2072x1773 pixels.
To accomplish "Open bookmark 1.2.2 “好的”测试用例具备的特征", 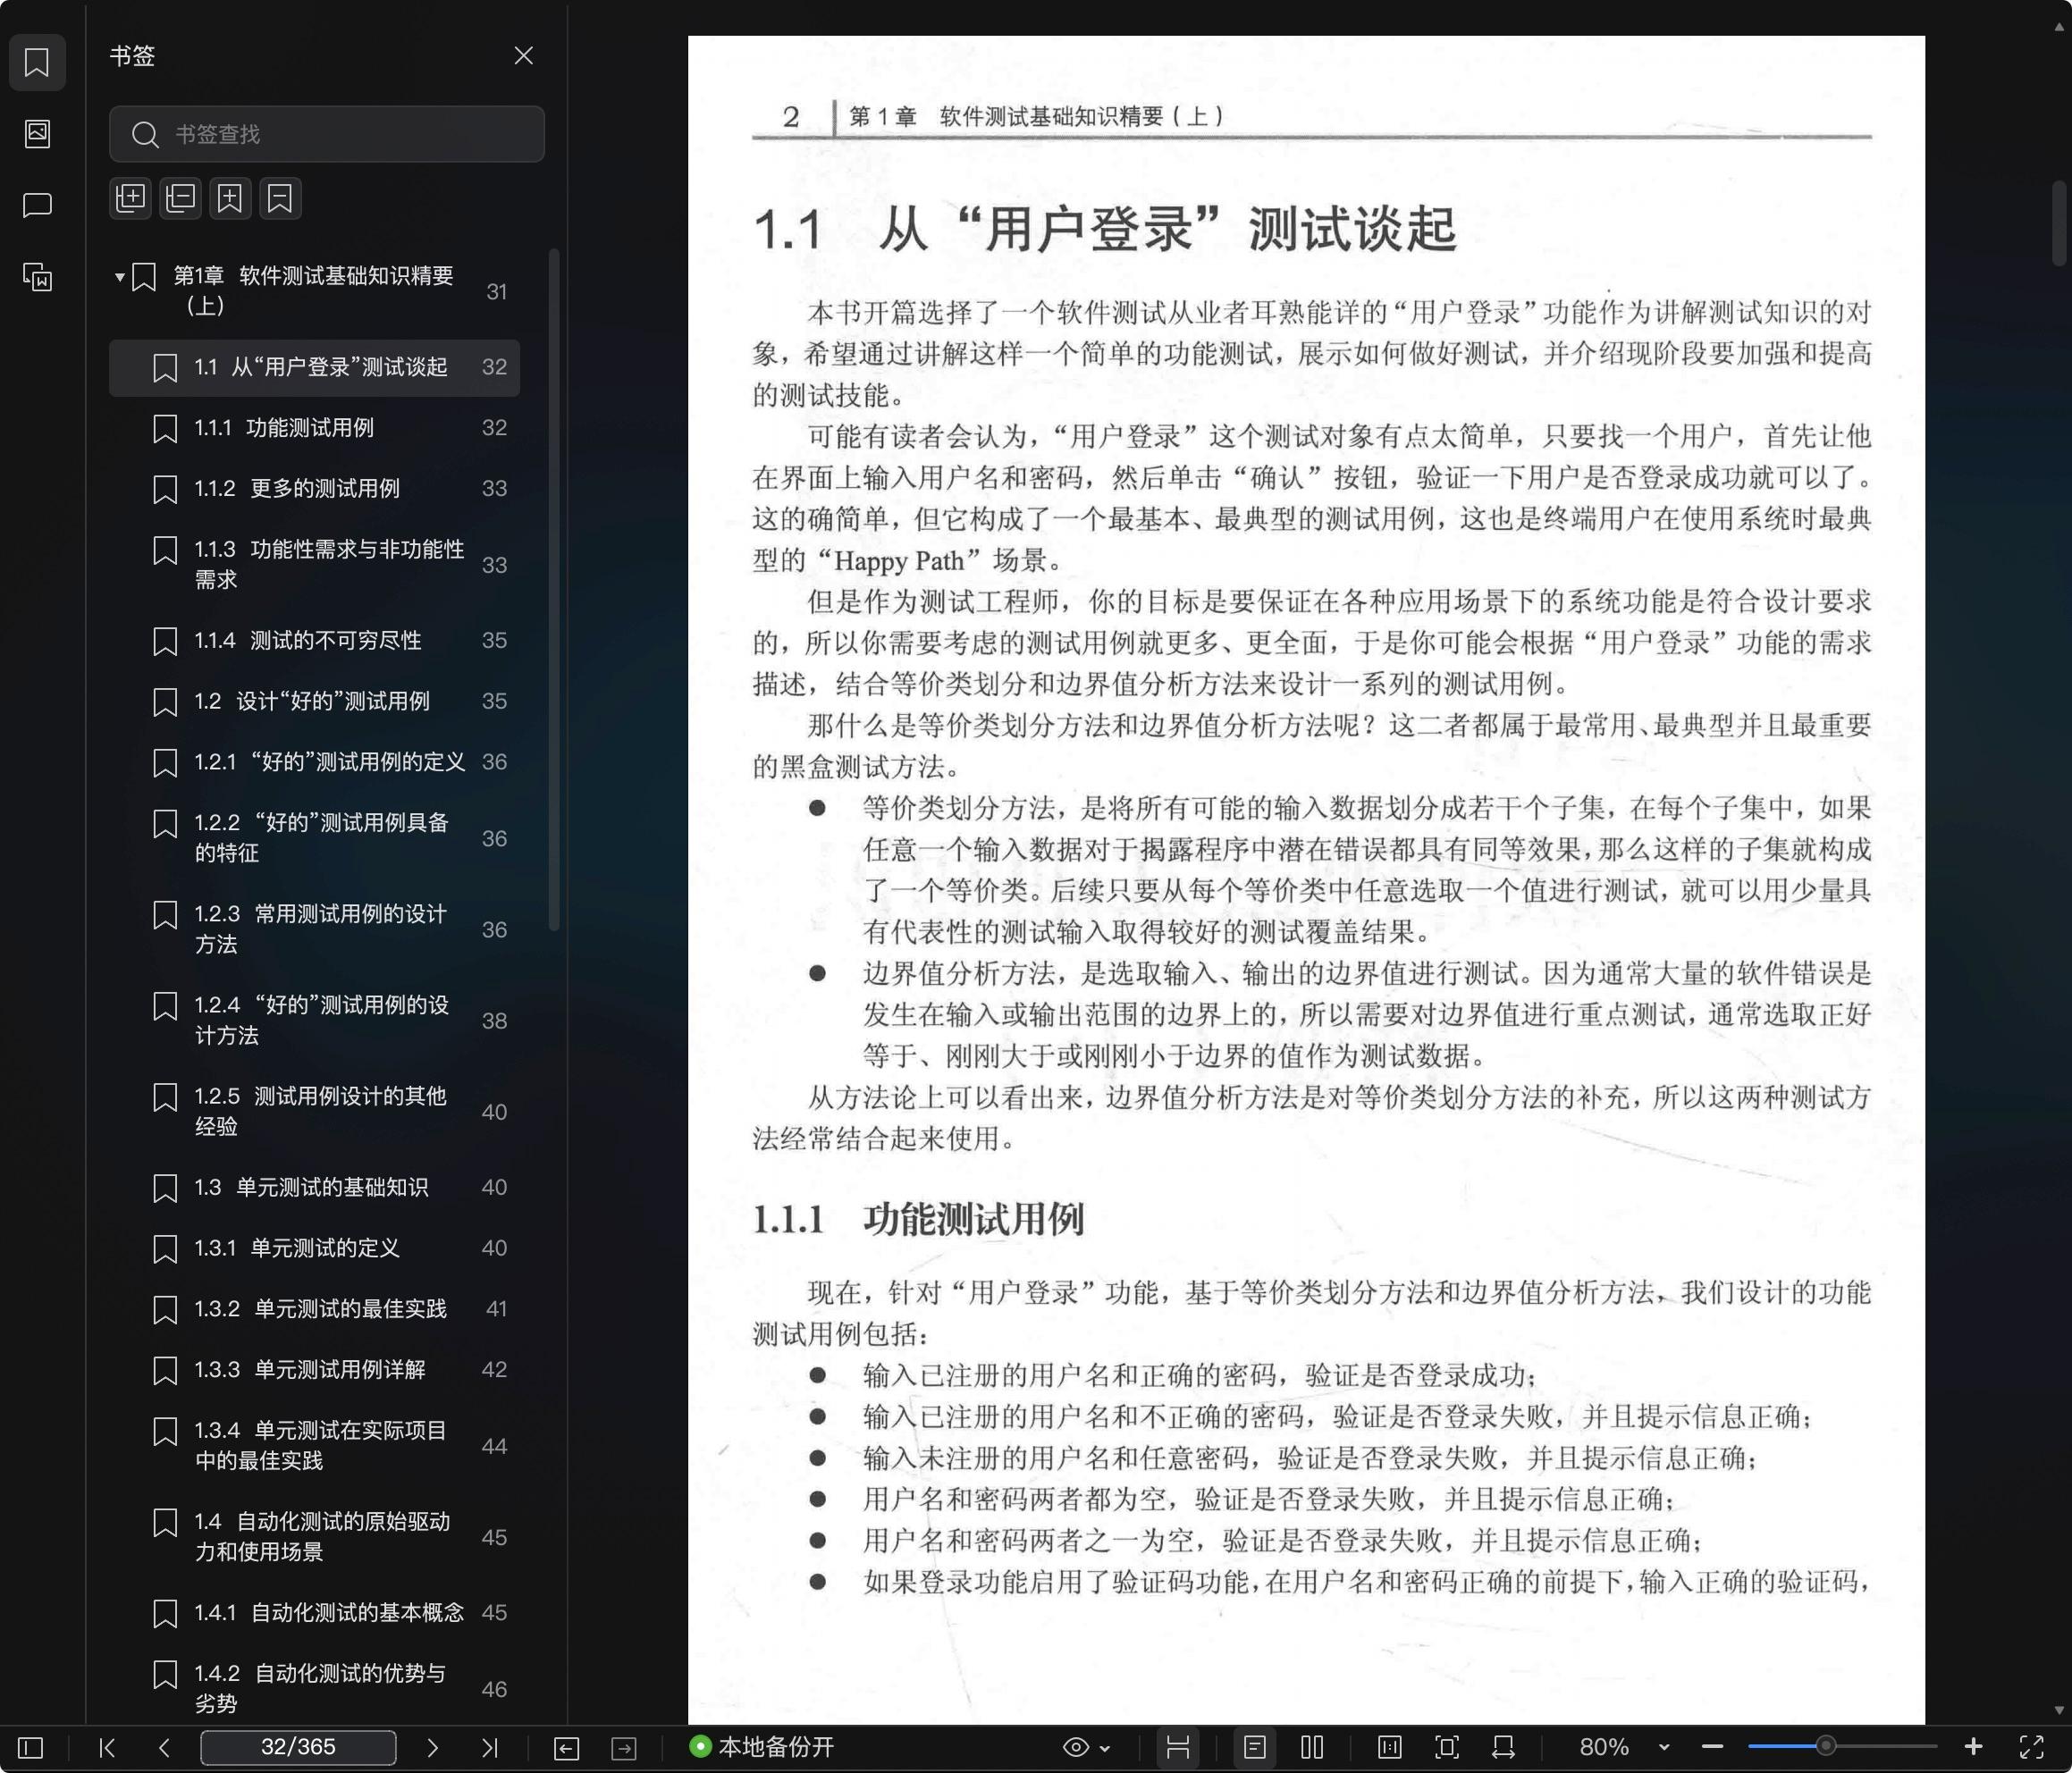I will (314, 837).
